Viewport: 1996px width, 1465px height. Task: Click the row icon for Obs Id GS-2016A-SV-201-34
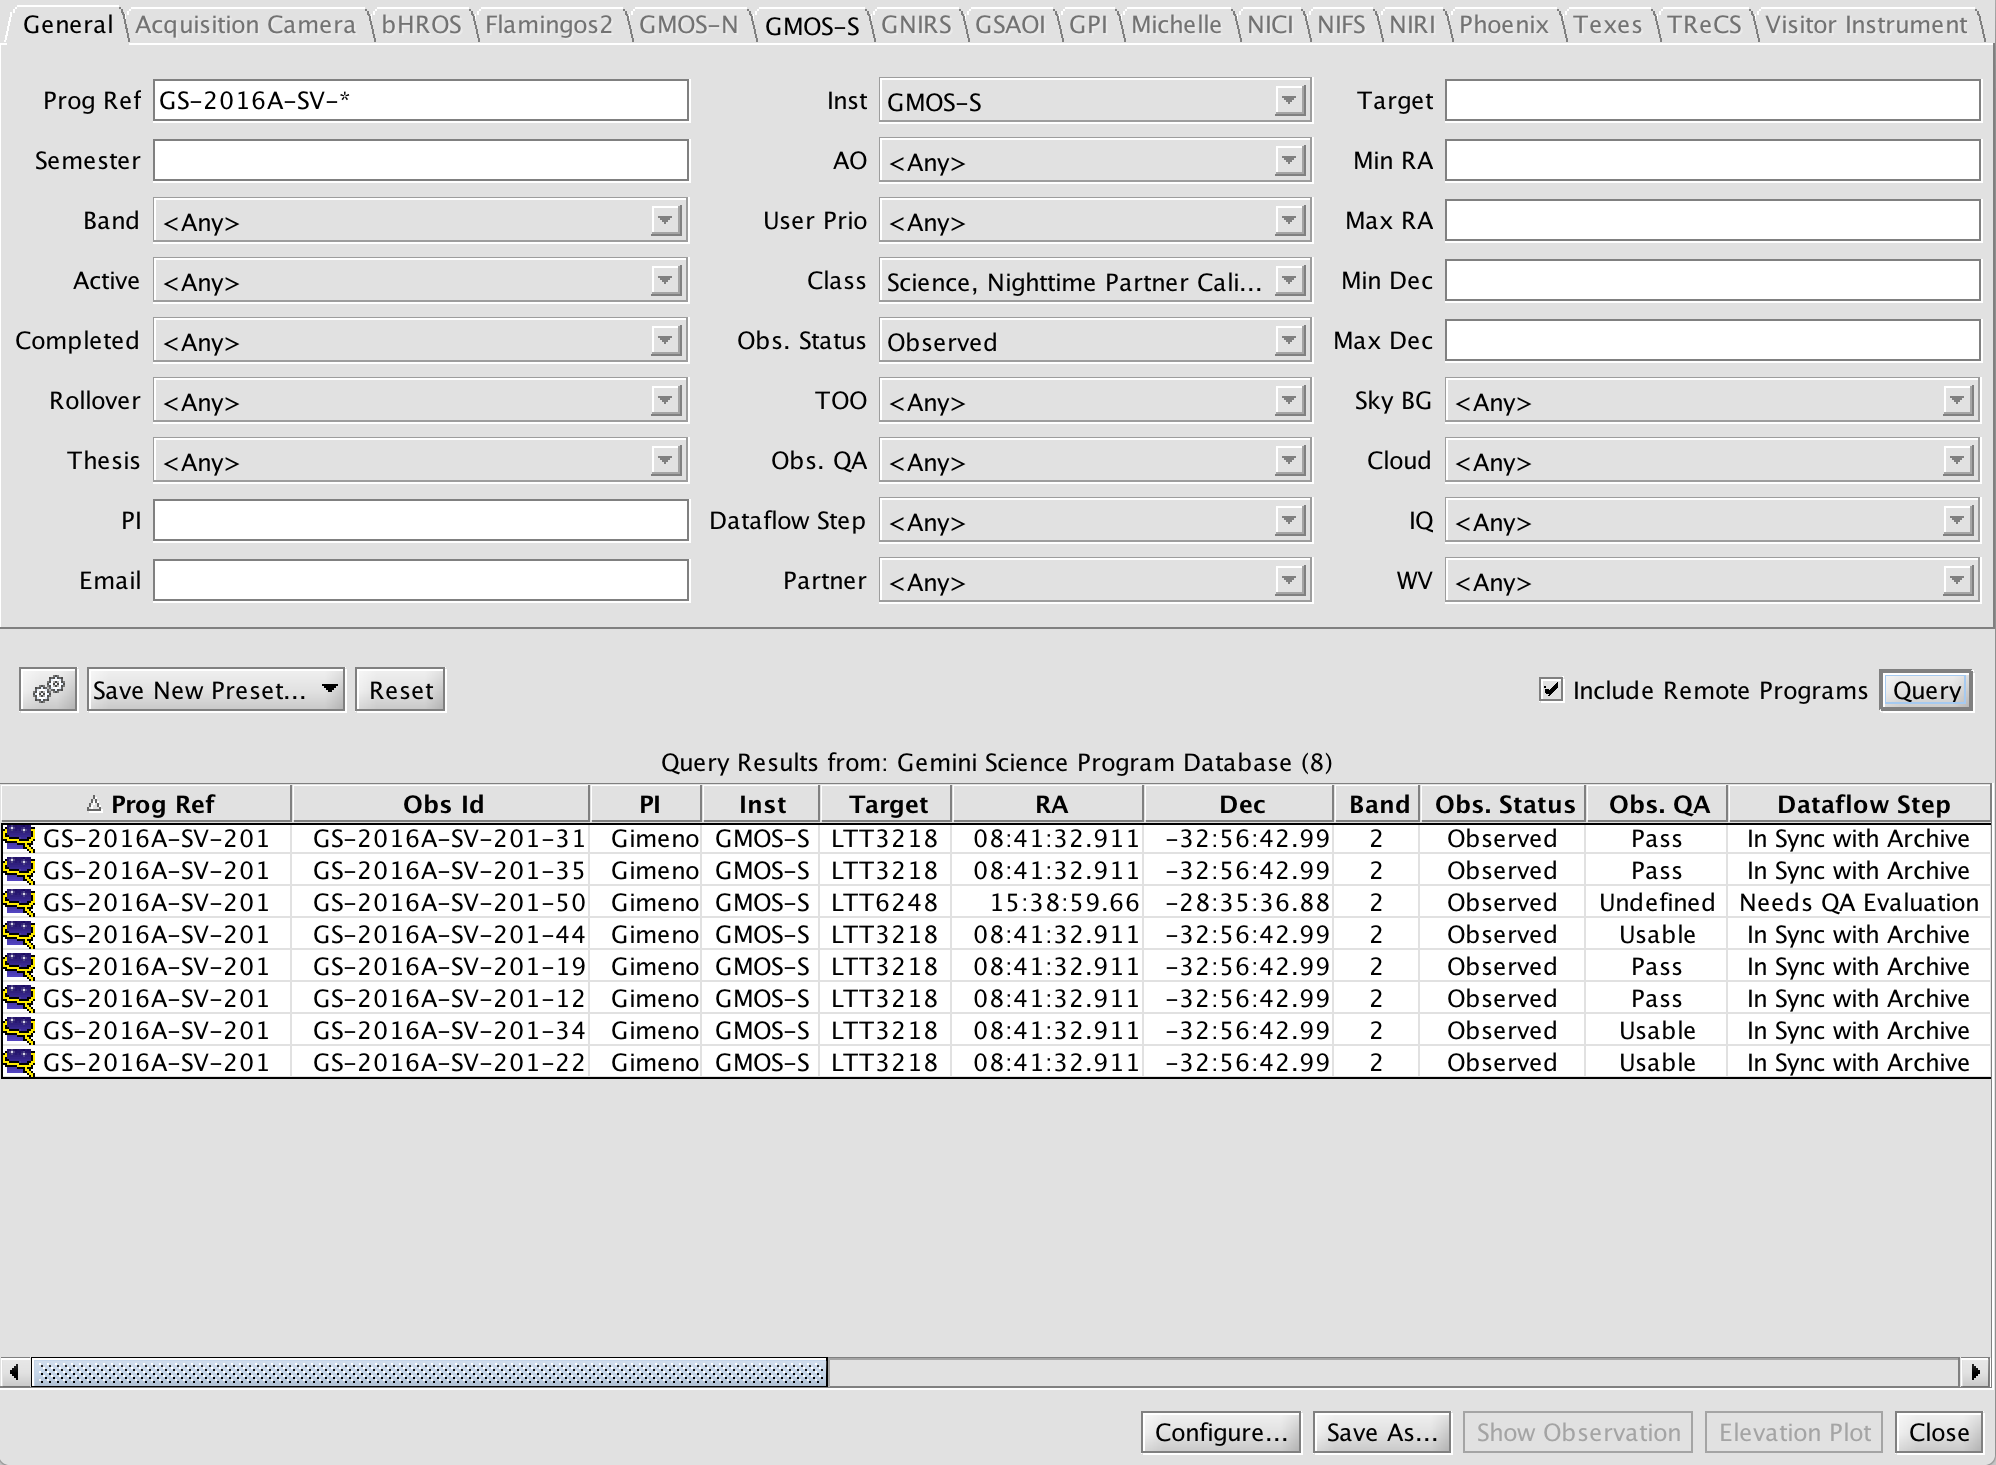pyautogui.click(x=19, y=1030)
